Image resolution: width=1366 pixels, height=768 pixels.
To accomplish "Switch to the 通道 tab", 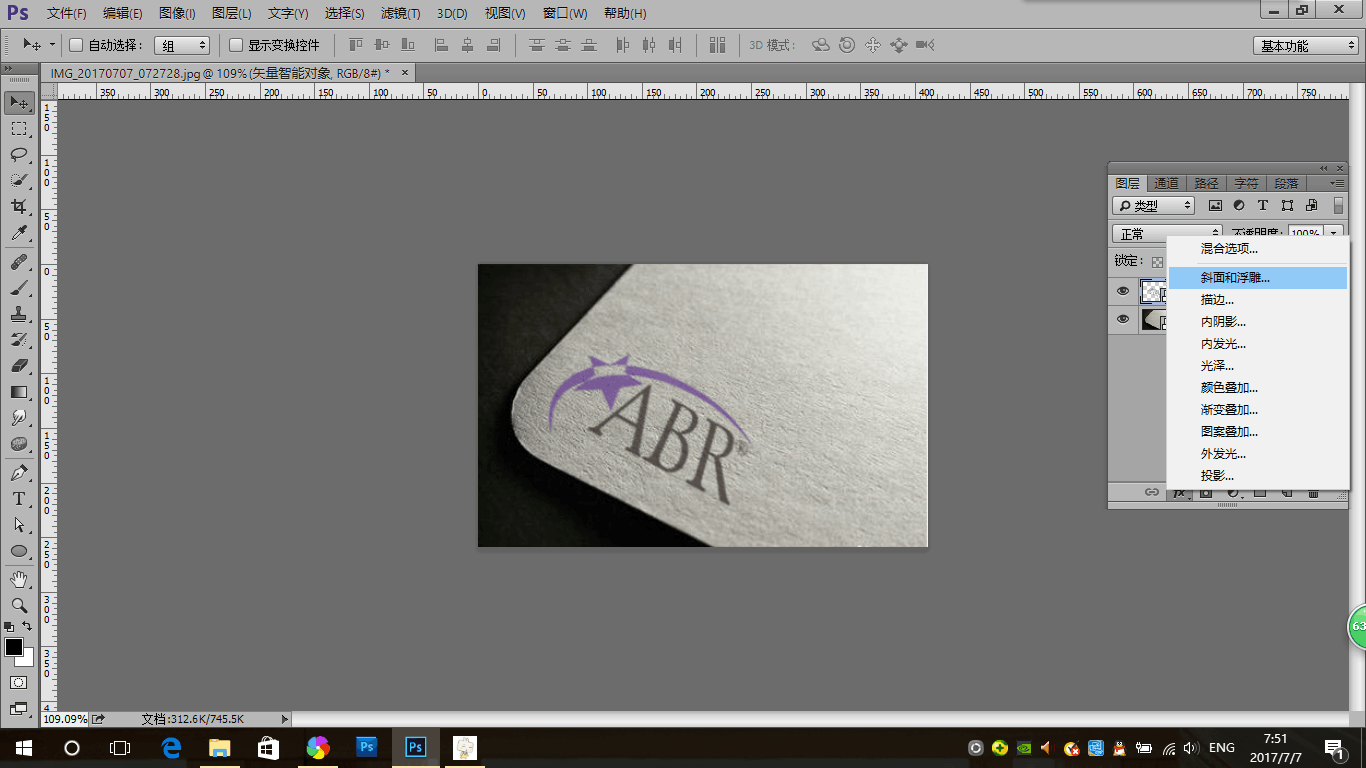I will (x=1166, y=184).
